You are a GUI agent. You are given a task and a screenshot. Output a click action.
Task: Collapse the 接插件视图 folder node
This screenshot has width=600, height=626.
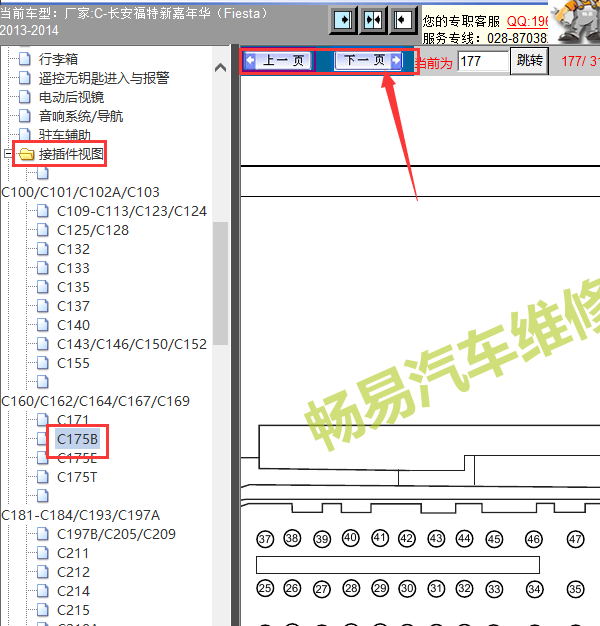click(x=8, y=154)
